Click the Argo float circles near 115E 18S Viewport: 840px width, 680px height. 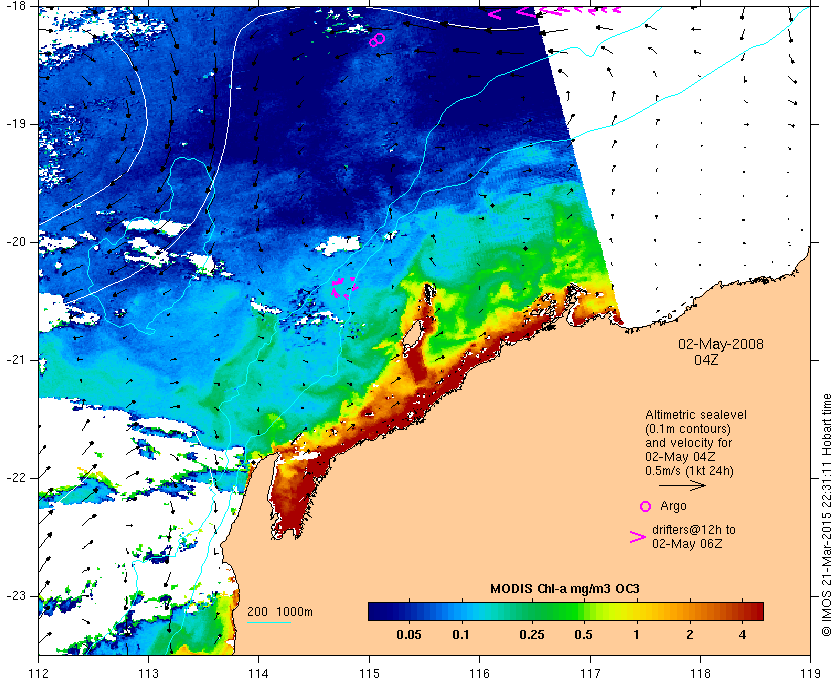point(377,40)
